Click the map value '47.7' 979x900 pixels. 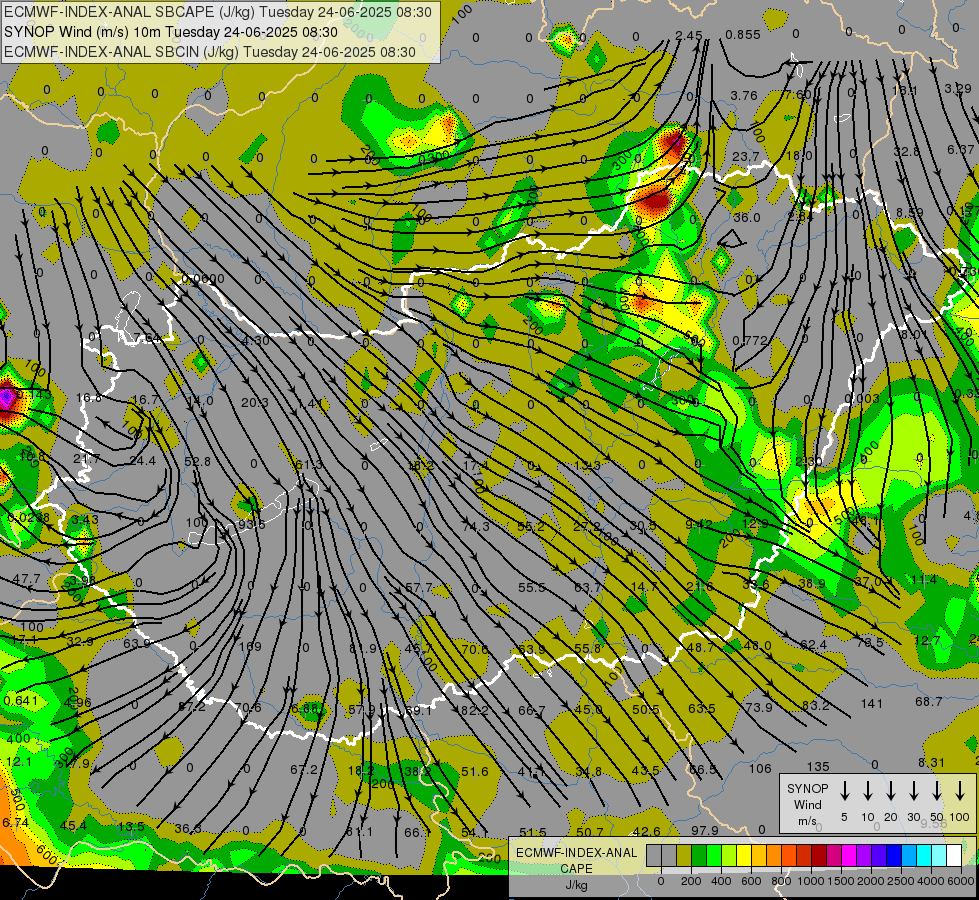point(26,579)
